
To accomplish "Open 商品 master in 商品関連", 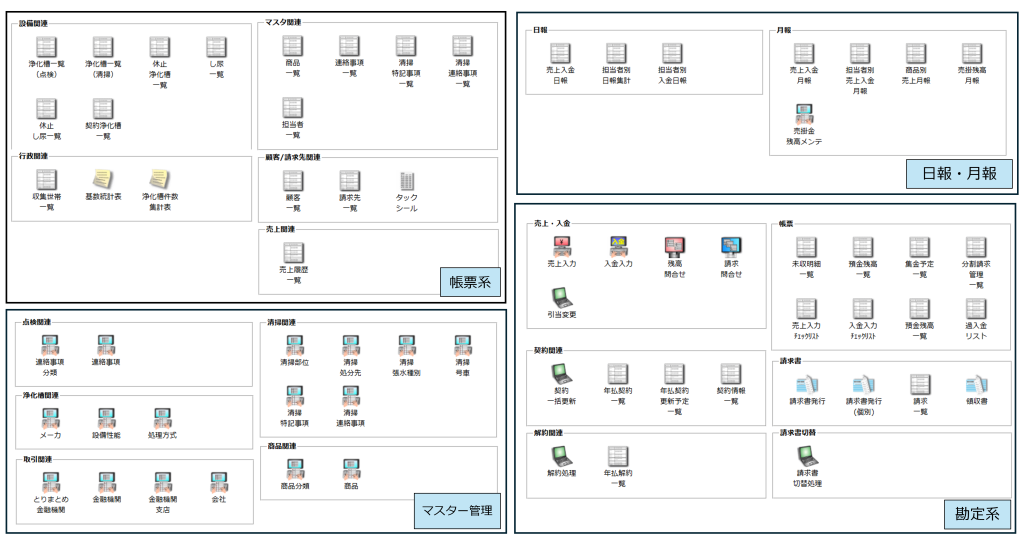I will 351,469.
